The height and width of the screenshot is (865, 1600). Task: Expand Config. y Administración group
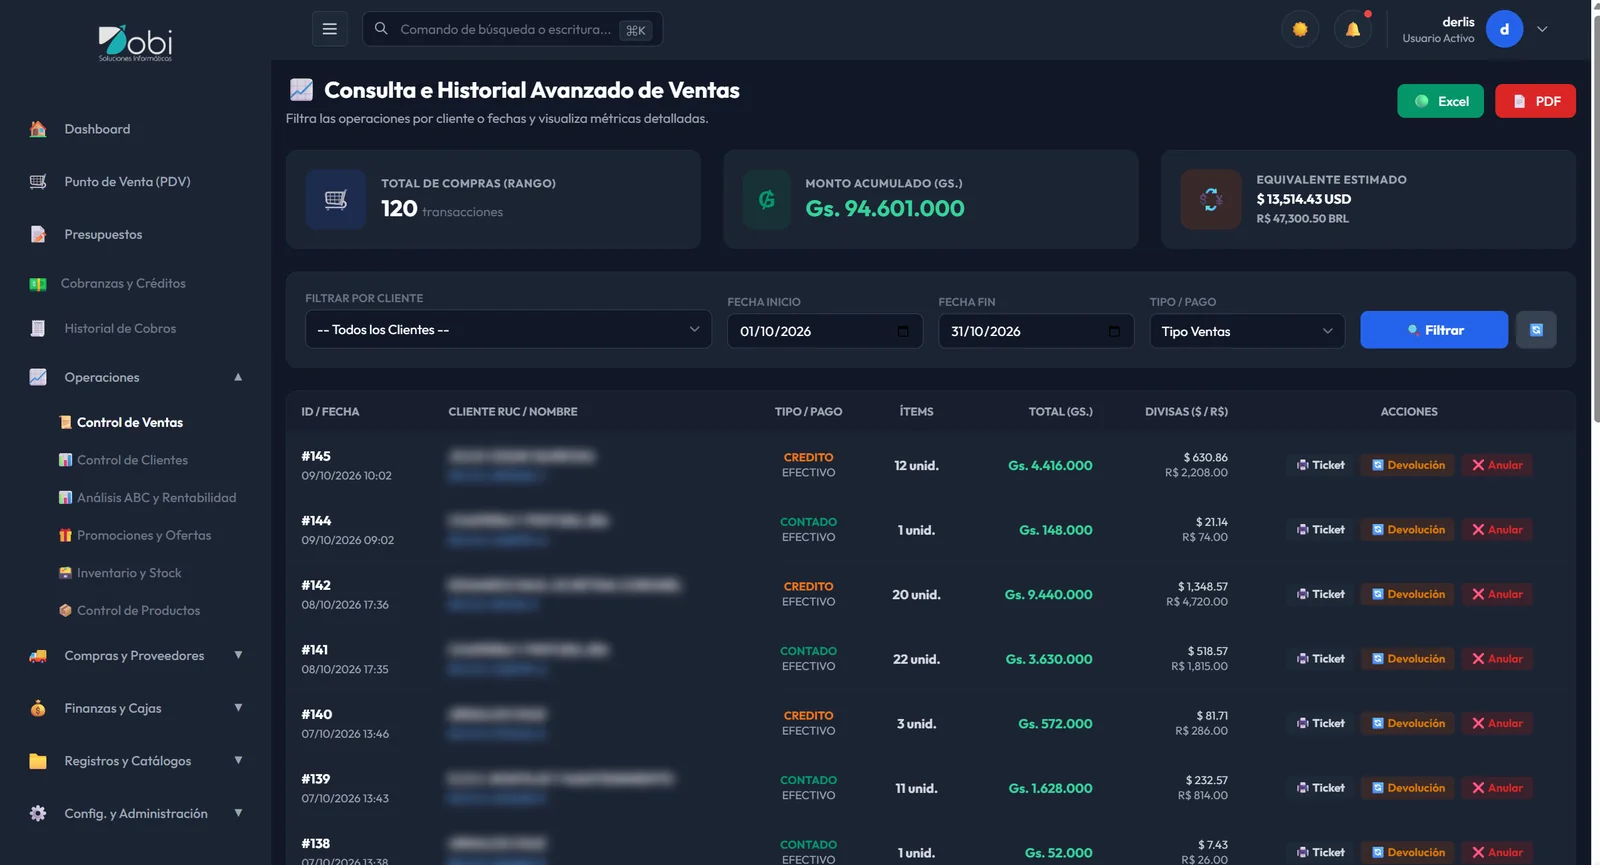136,814
